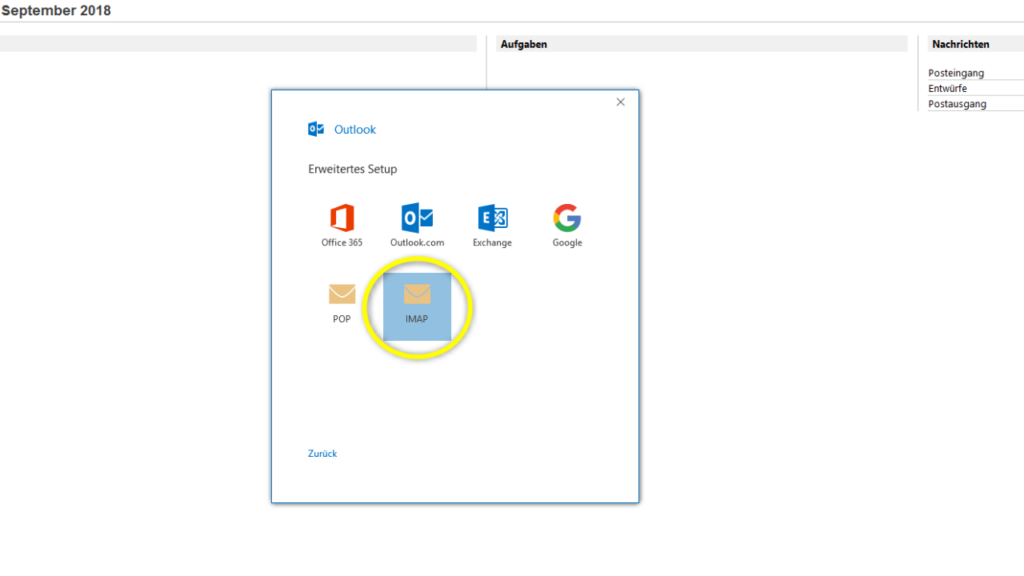
Task: Open the Posteingang folder
Action: click(956, 72)
